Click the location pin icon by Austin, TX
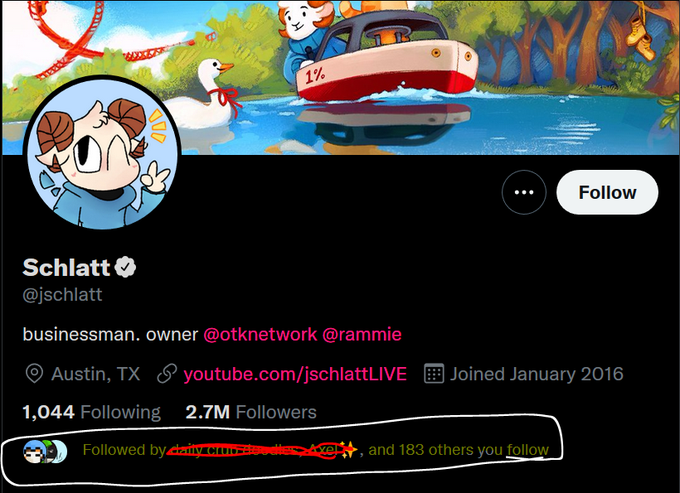This screenshot has width=680, height=493. (x=34, y=374)
